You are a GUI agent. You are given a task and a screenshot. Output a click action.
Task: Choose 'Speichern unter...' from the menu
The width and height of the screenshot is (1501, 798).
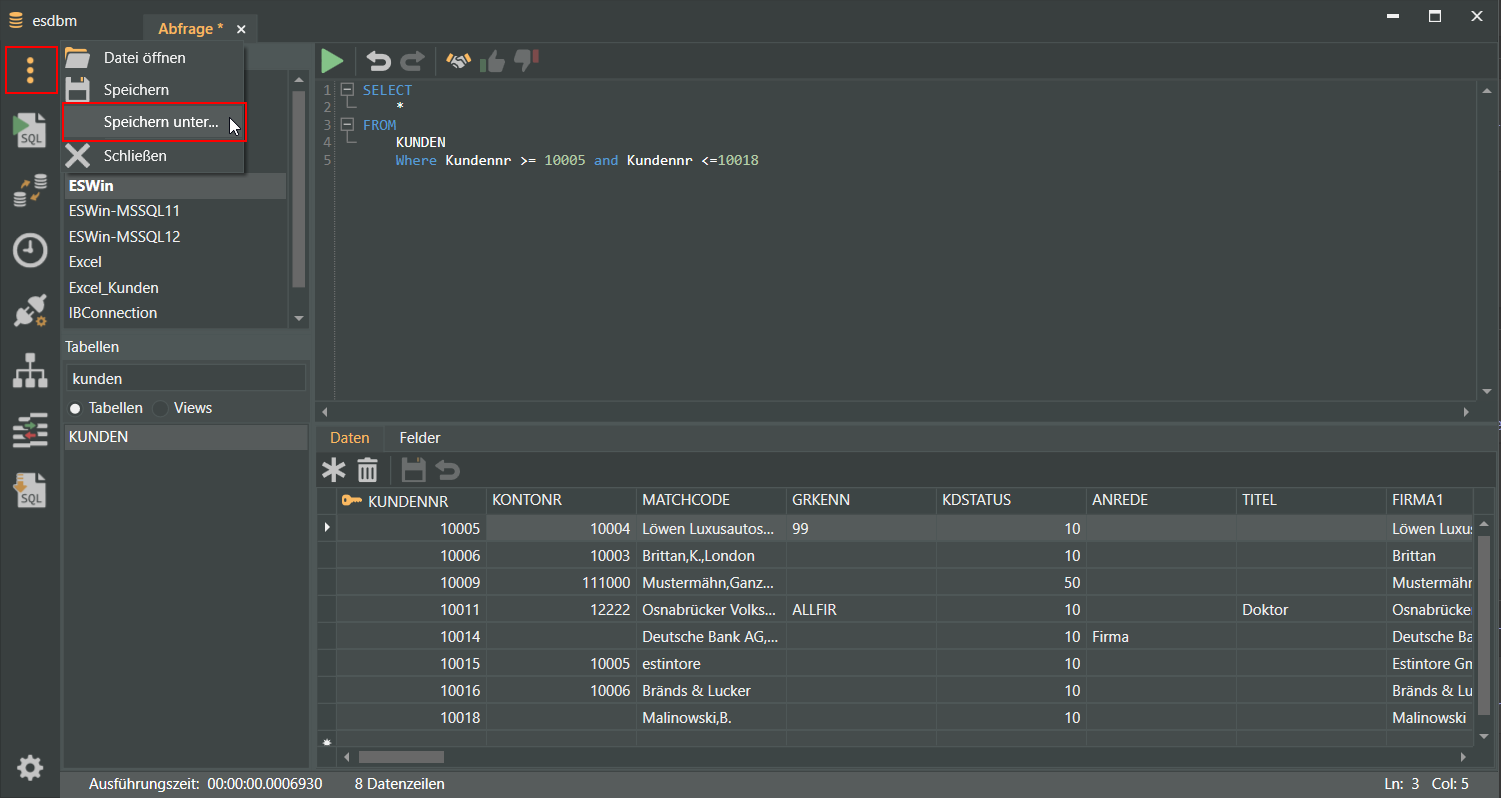(160, 122)
